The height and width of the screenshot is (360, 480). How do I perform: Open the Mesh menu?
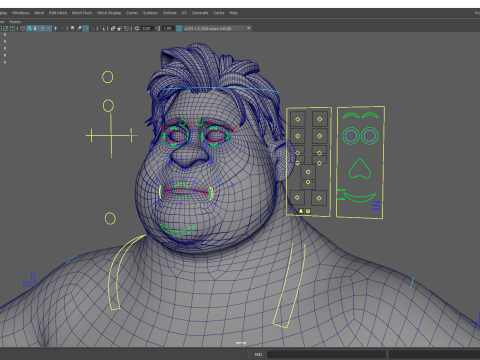(x=39, y=13)
